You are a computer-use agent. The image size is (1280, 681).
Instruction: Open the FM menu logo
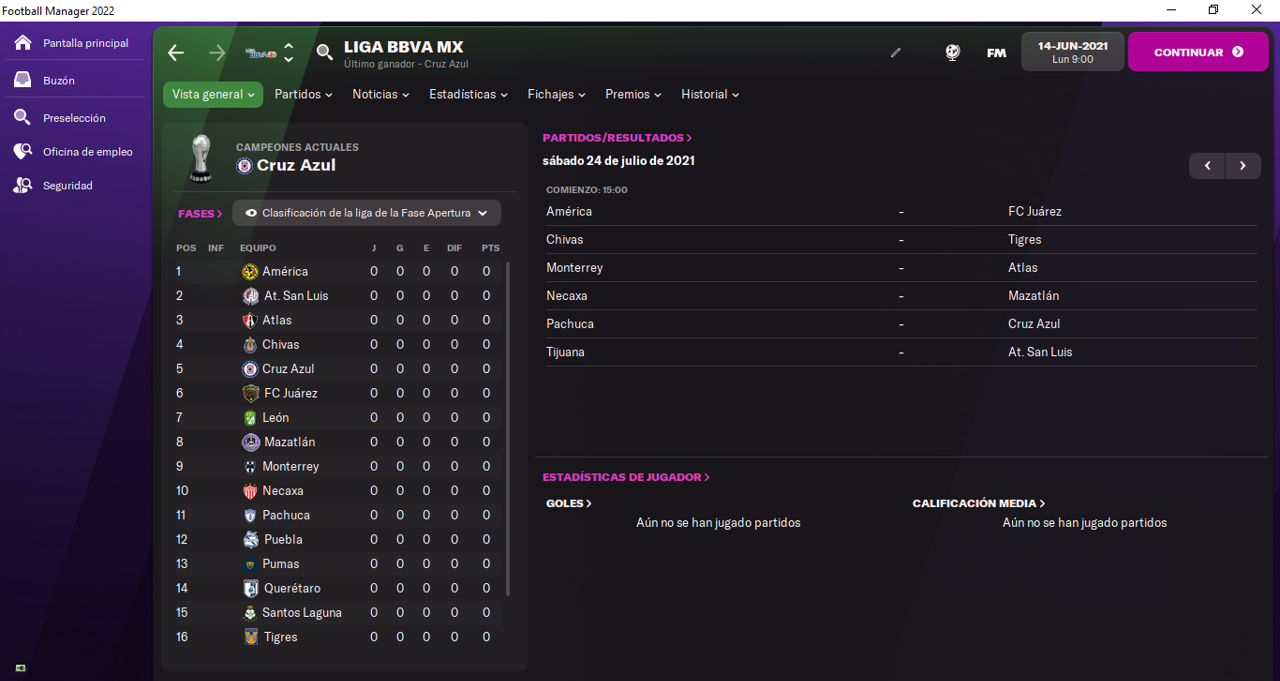(x=996, y=53)
